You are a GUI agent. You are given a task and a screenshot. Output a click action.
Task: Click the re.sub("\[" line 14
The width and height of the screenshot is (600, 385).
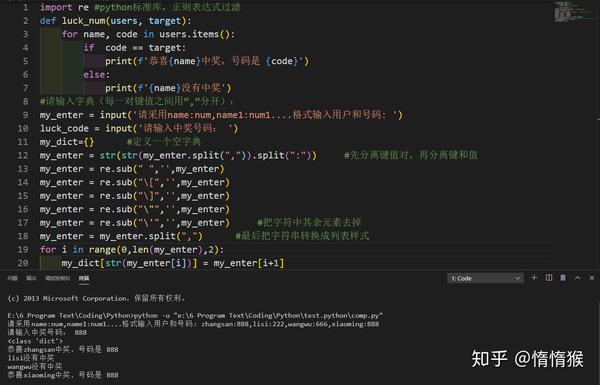click(x=134, y=182)
